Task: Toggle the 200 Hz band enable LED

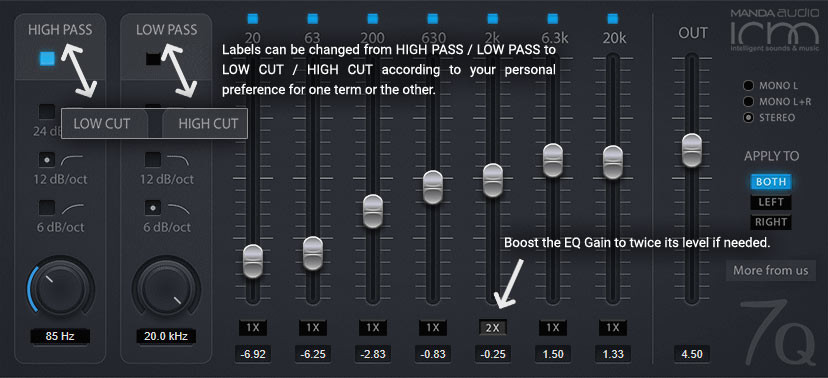Action: tap(373, 19)
